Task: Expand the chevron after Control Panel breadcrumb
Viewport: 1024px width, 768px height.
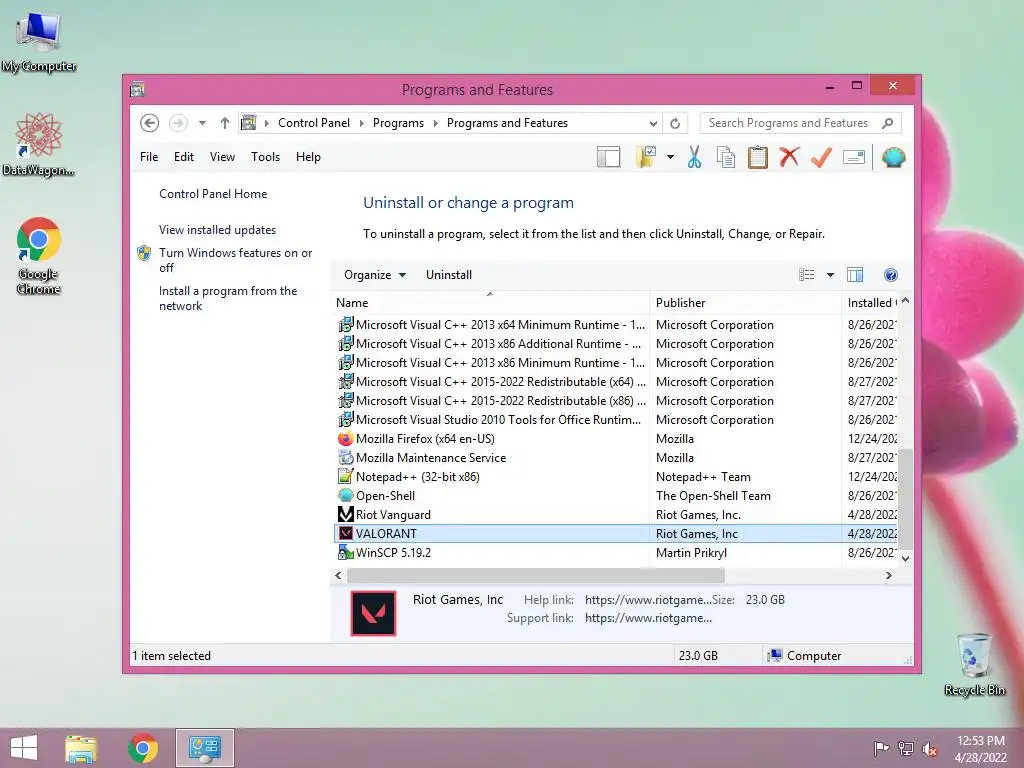Action: pos(361,123)
